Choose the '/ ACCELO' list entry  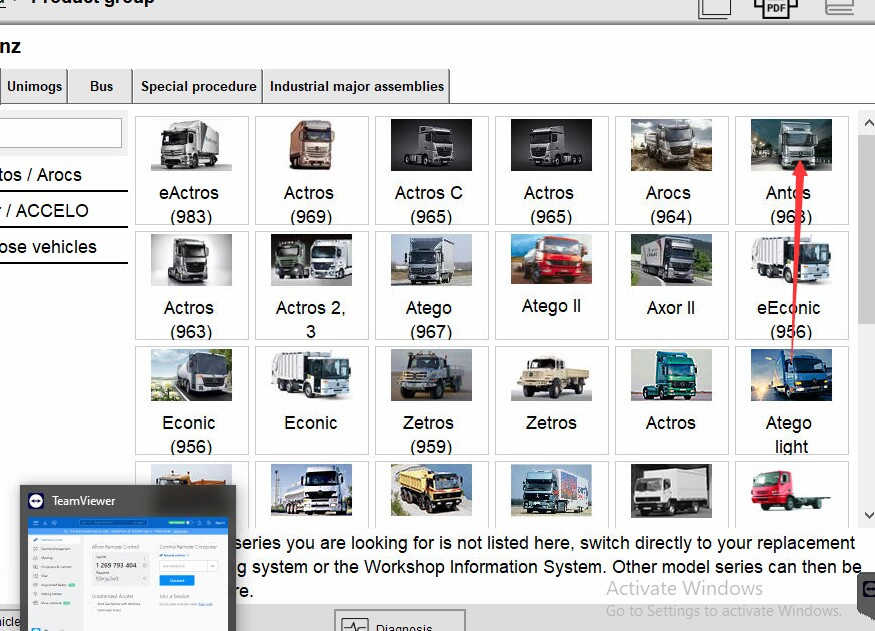(63, 211)
